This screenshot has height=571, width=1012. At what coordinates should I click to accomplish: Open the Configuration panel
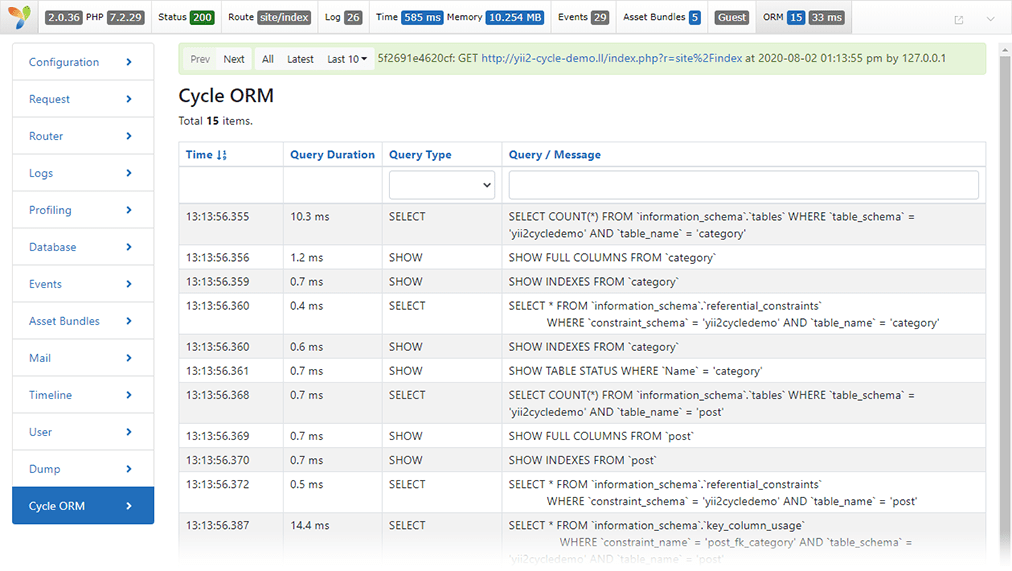[83, 62]
